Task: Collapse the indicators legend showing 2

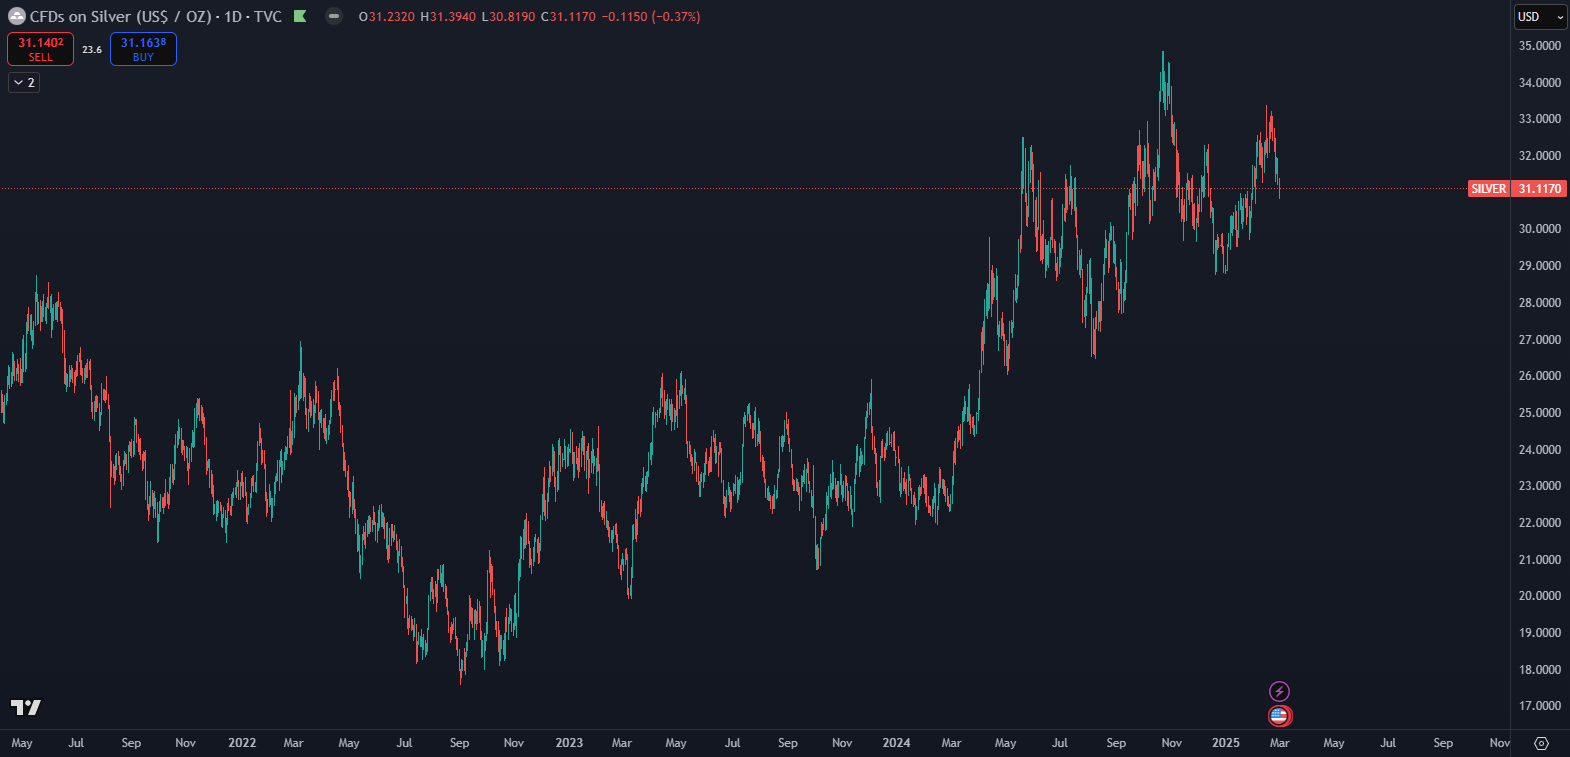Action: pos(24,83)
